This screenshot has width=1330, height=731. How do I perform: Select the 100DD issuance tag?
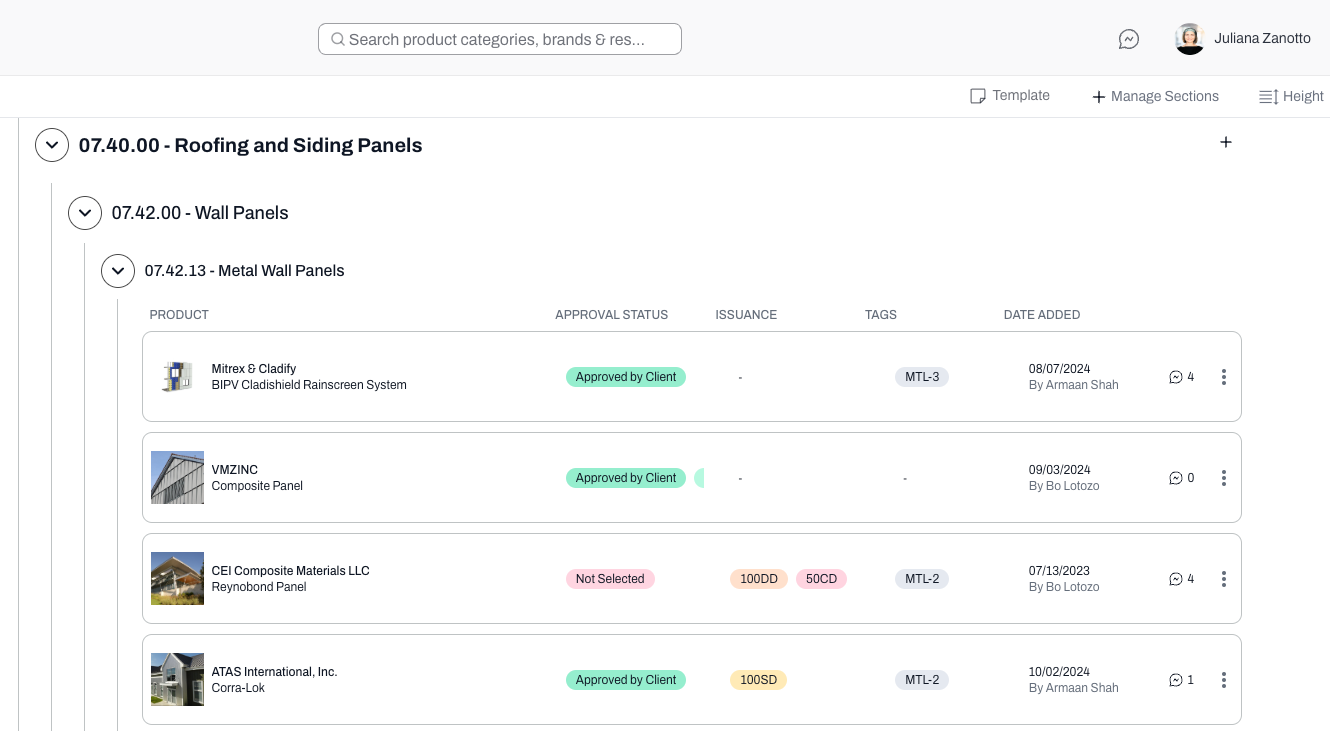point(759,579)
